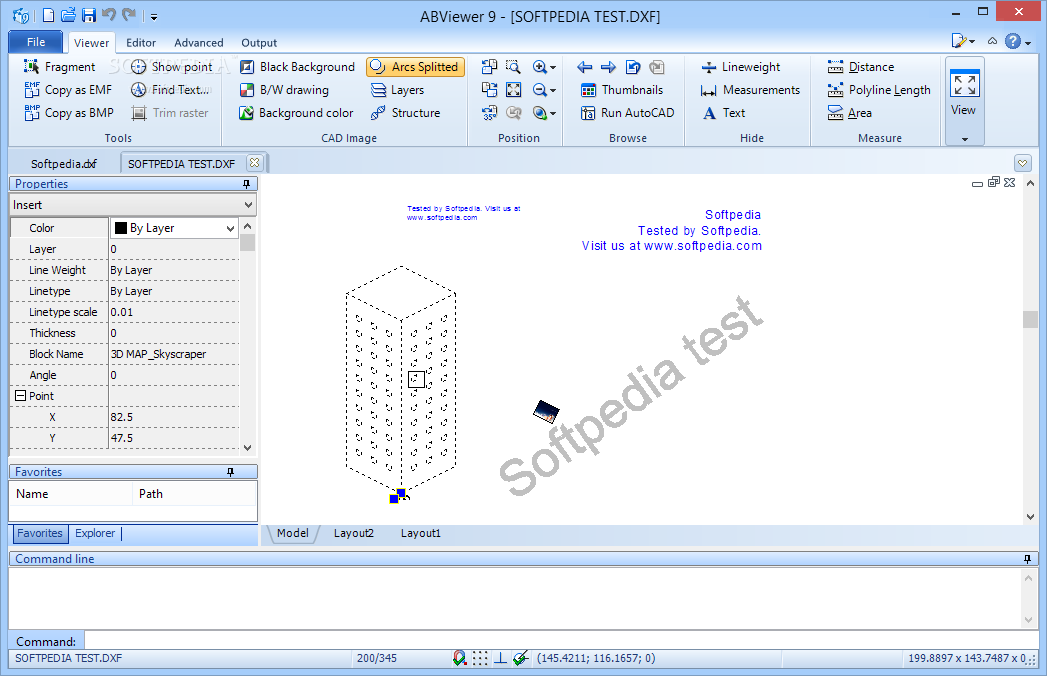
Task: Switch to the Layout2 tab
Action: point(353,533)
